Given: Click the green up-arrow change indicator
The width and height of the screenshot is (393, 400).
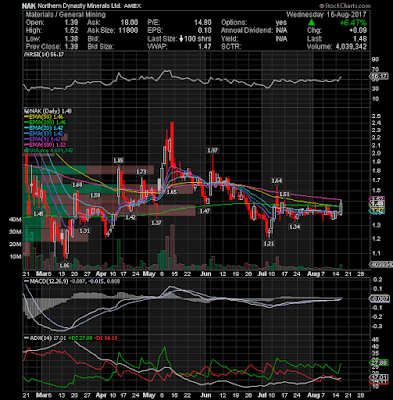Looking at the screenshot, I should click(x=311, y=23).
